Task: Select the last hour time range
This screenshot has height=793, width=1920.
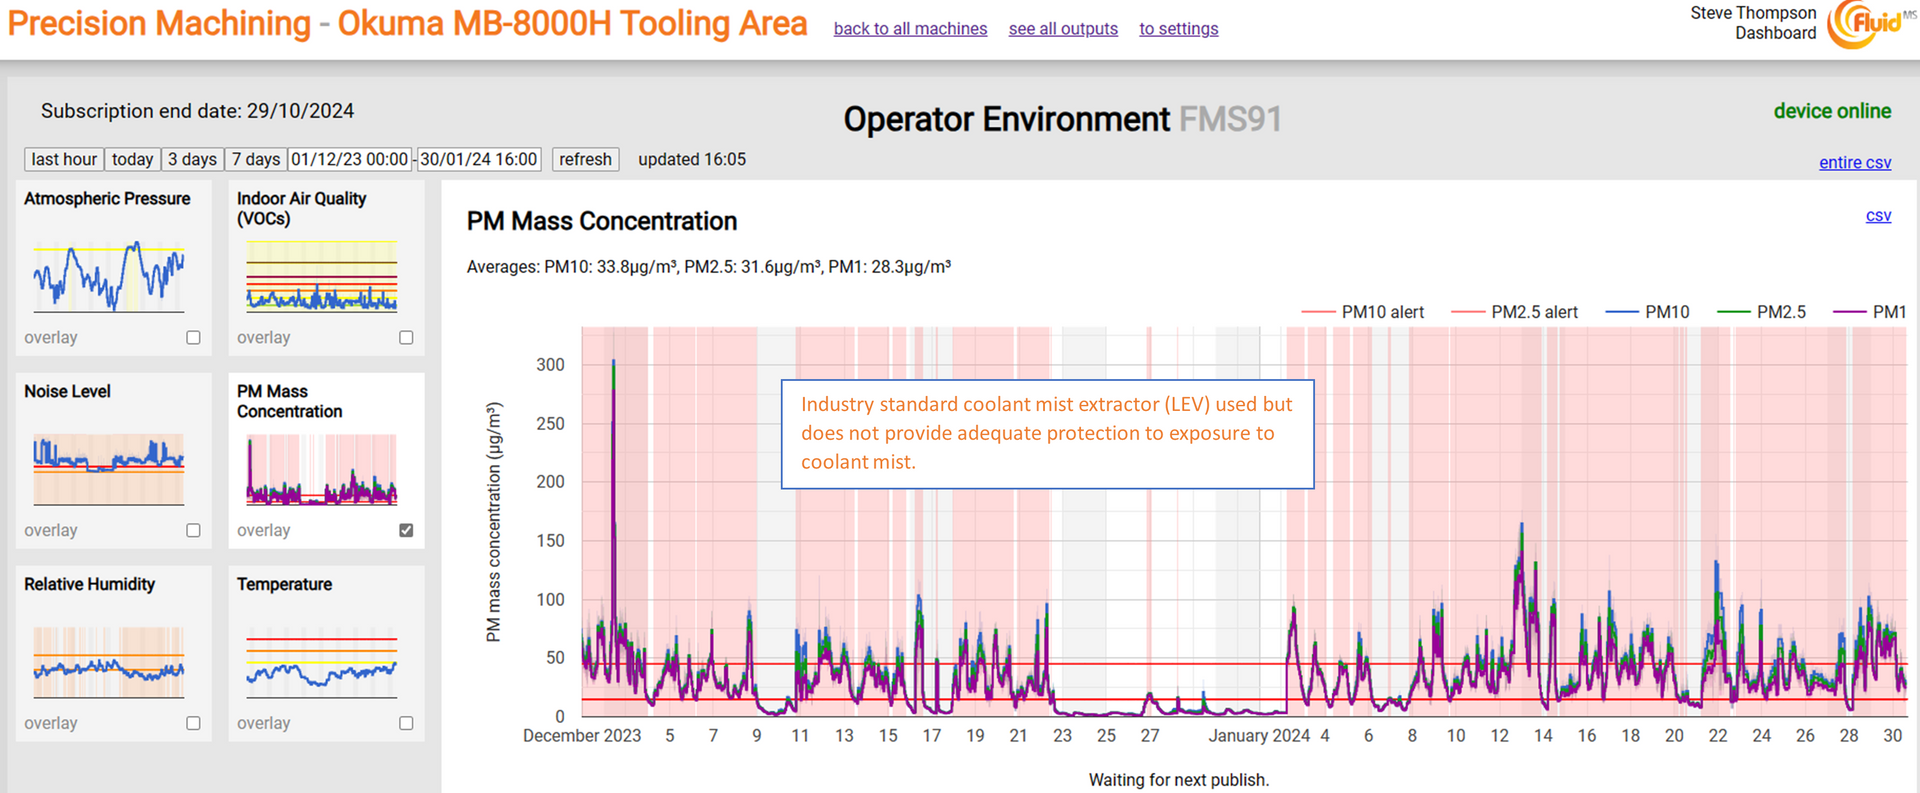Action: pos(64,159)
